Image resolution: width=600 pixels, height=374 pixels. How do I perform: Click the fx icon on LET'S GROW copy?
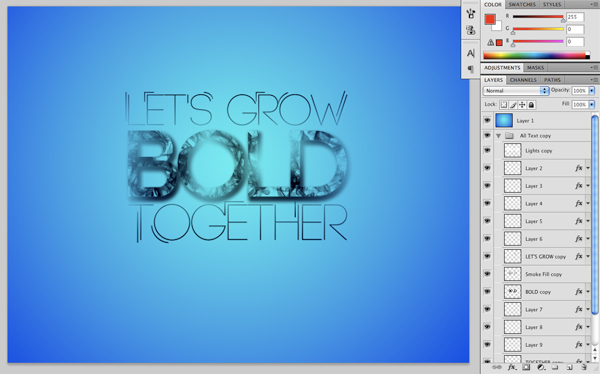pyautogui.click(x=579, y=256)
